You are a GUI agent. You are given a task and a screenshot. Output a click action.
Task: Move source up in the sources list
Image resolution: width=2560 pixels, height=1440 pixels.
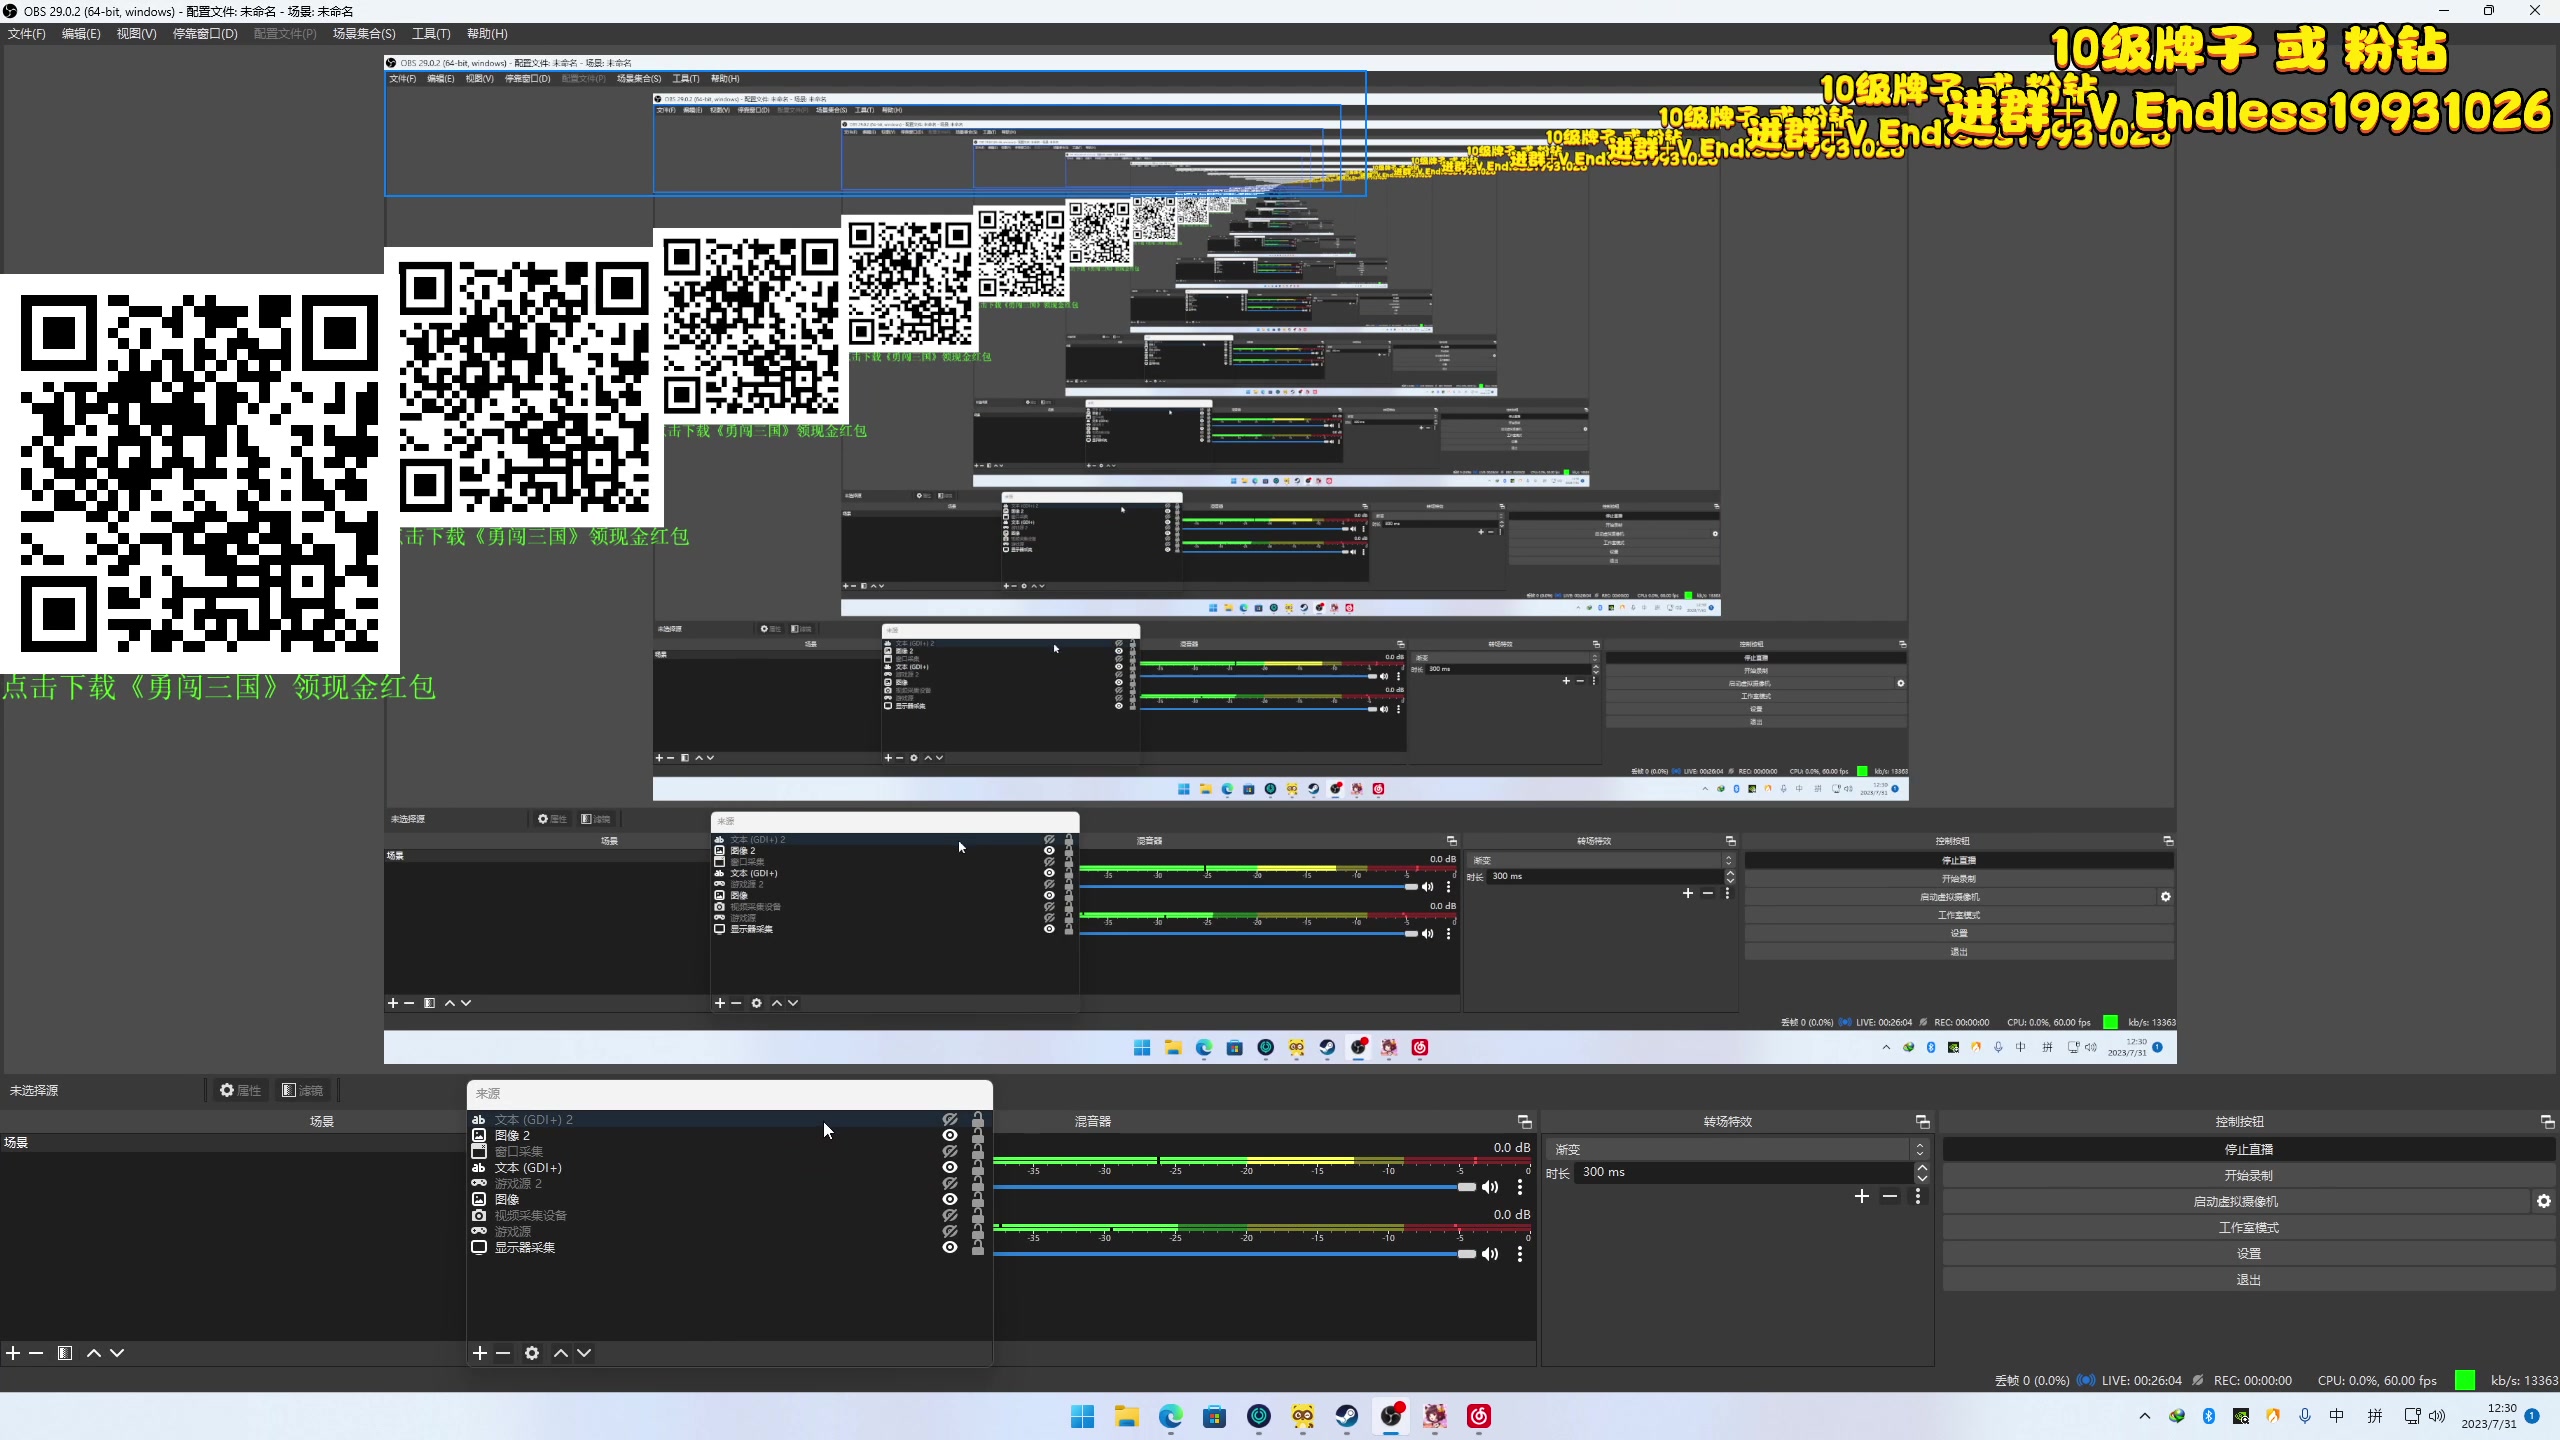point(561,1353)
